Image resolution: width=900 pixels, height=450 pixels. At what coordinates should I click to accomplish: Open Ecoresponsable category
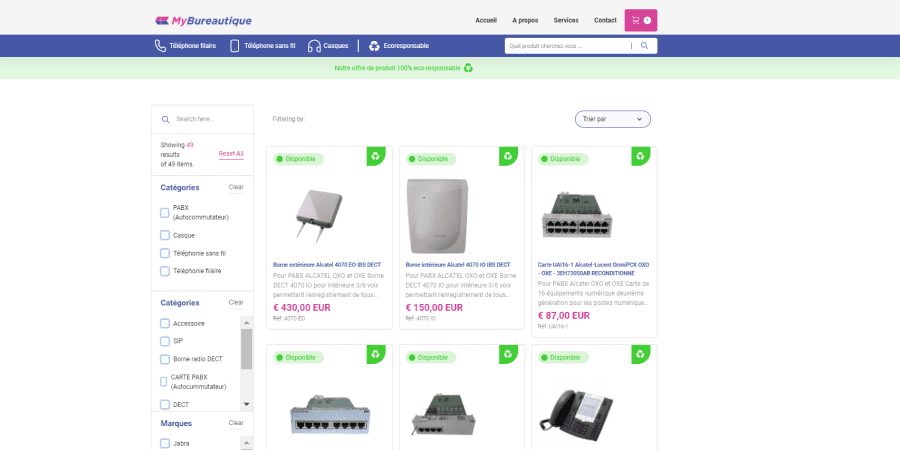pyautogui.click(x=406, y=46)
